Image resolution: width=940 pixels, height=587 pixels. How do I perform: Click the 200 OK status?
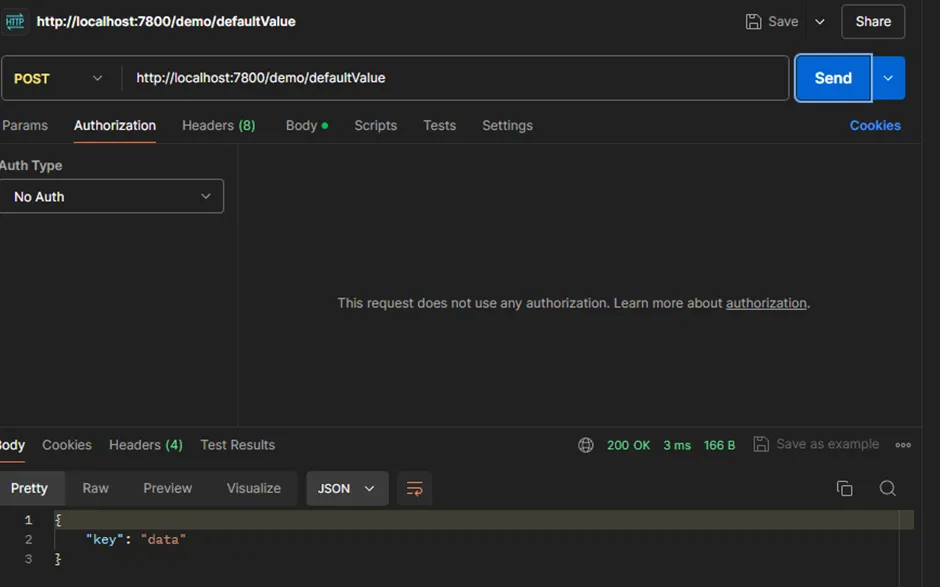(x=628, y=445)
